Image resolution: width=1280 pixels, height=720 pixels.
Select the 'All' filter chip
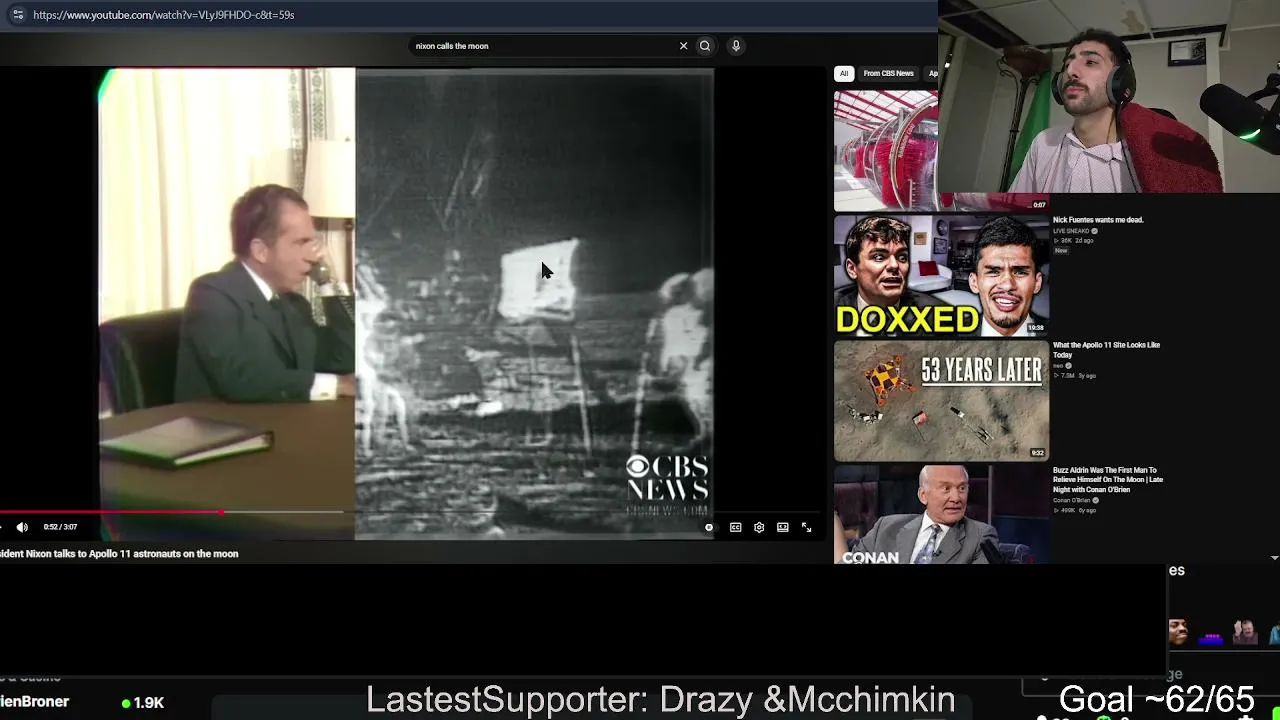click(844, 73)
